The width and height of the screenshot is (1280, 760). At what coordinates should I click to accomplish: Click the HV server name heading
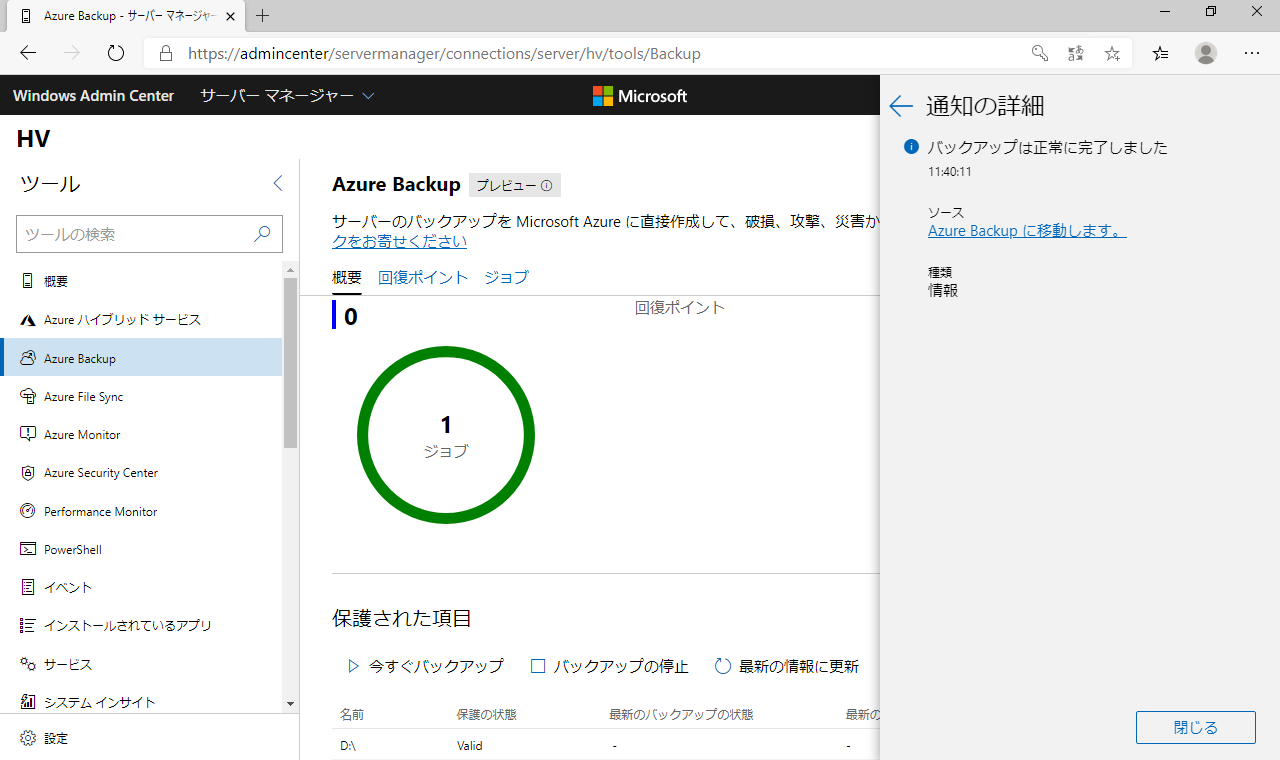(33, 139)
